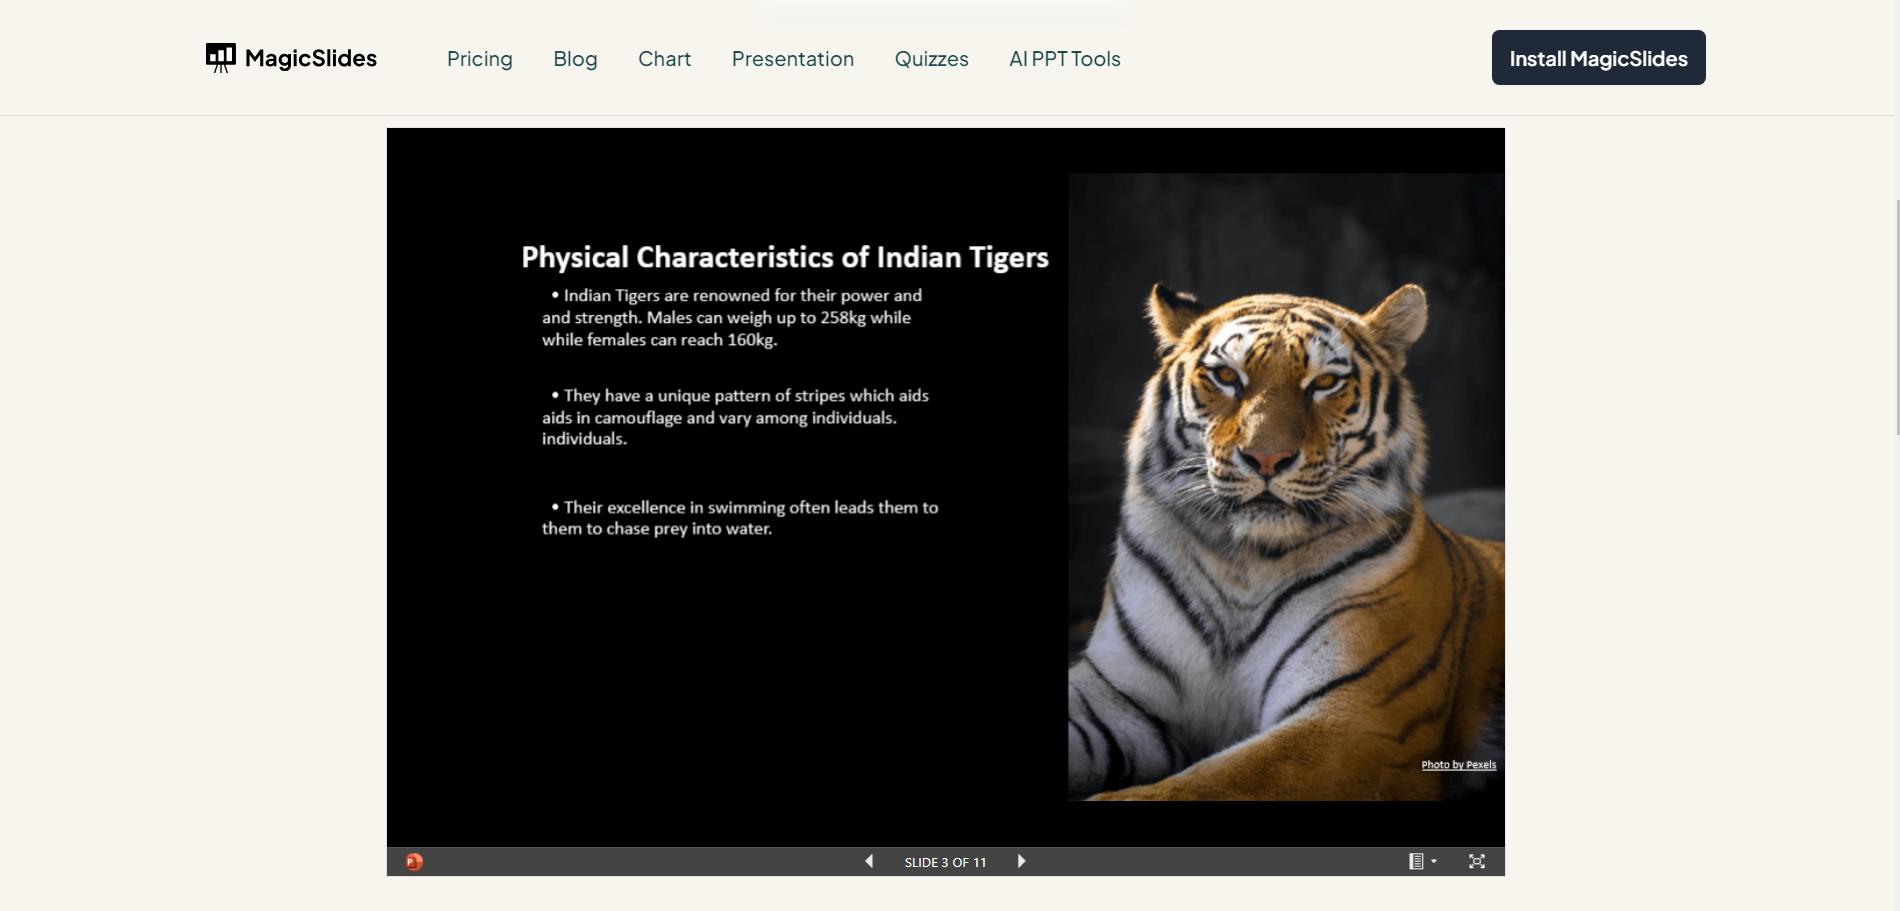The height and width of the screenshot is (911, 1900).
Task: Click the MagicSlides logo icon
Action: 220,58
